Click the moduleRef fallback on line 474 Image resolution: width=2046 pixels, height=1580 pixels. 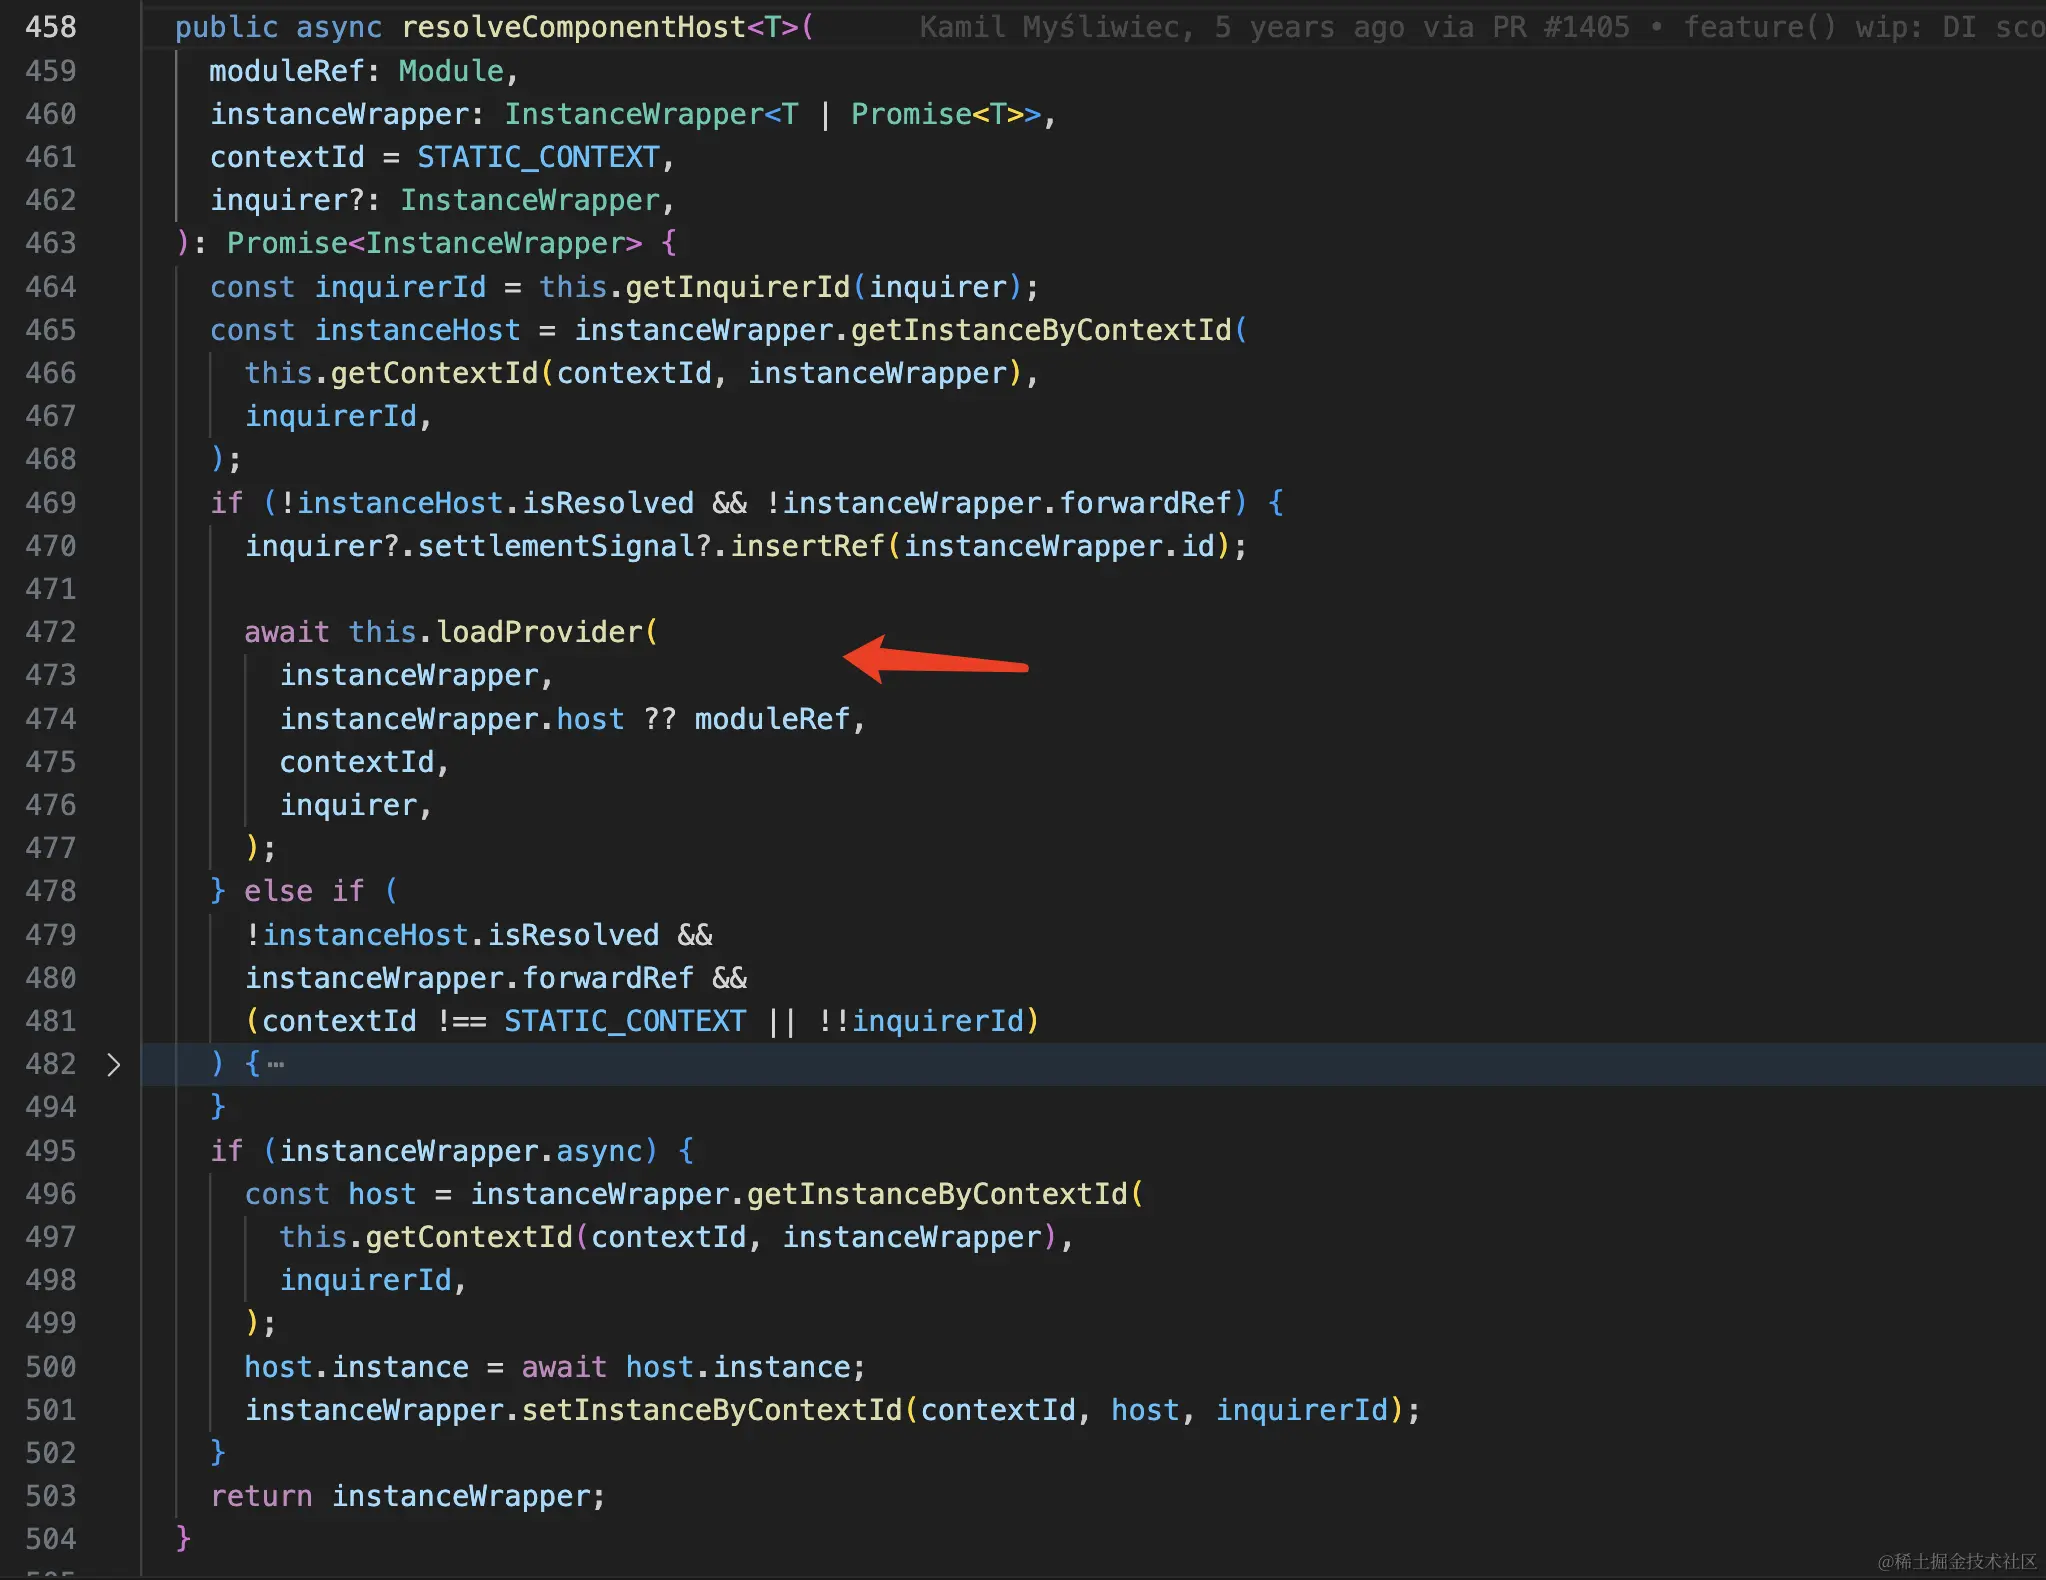772,719
